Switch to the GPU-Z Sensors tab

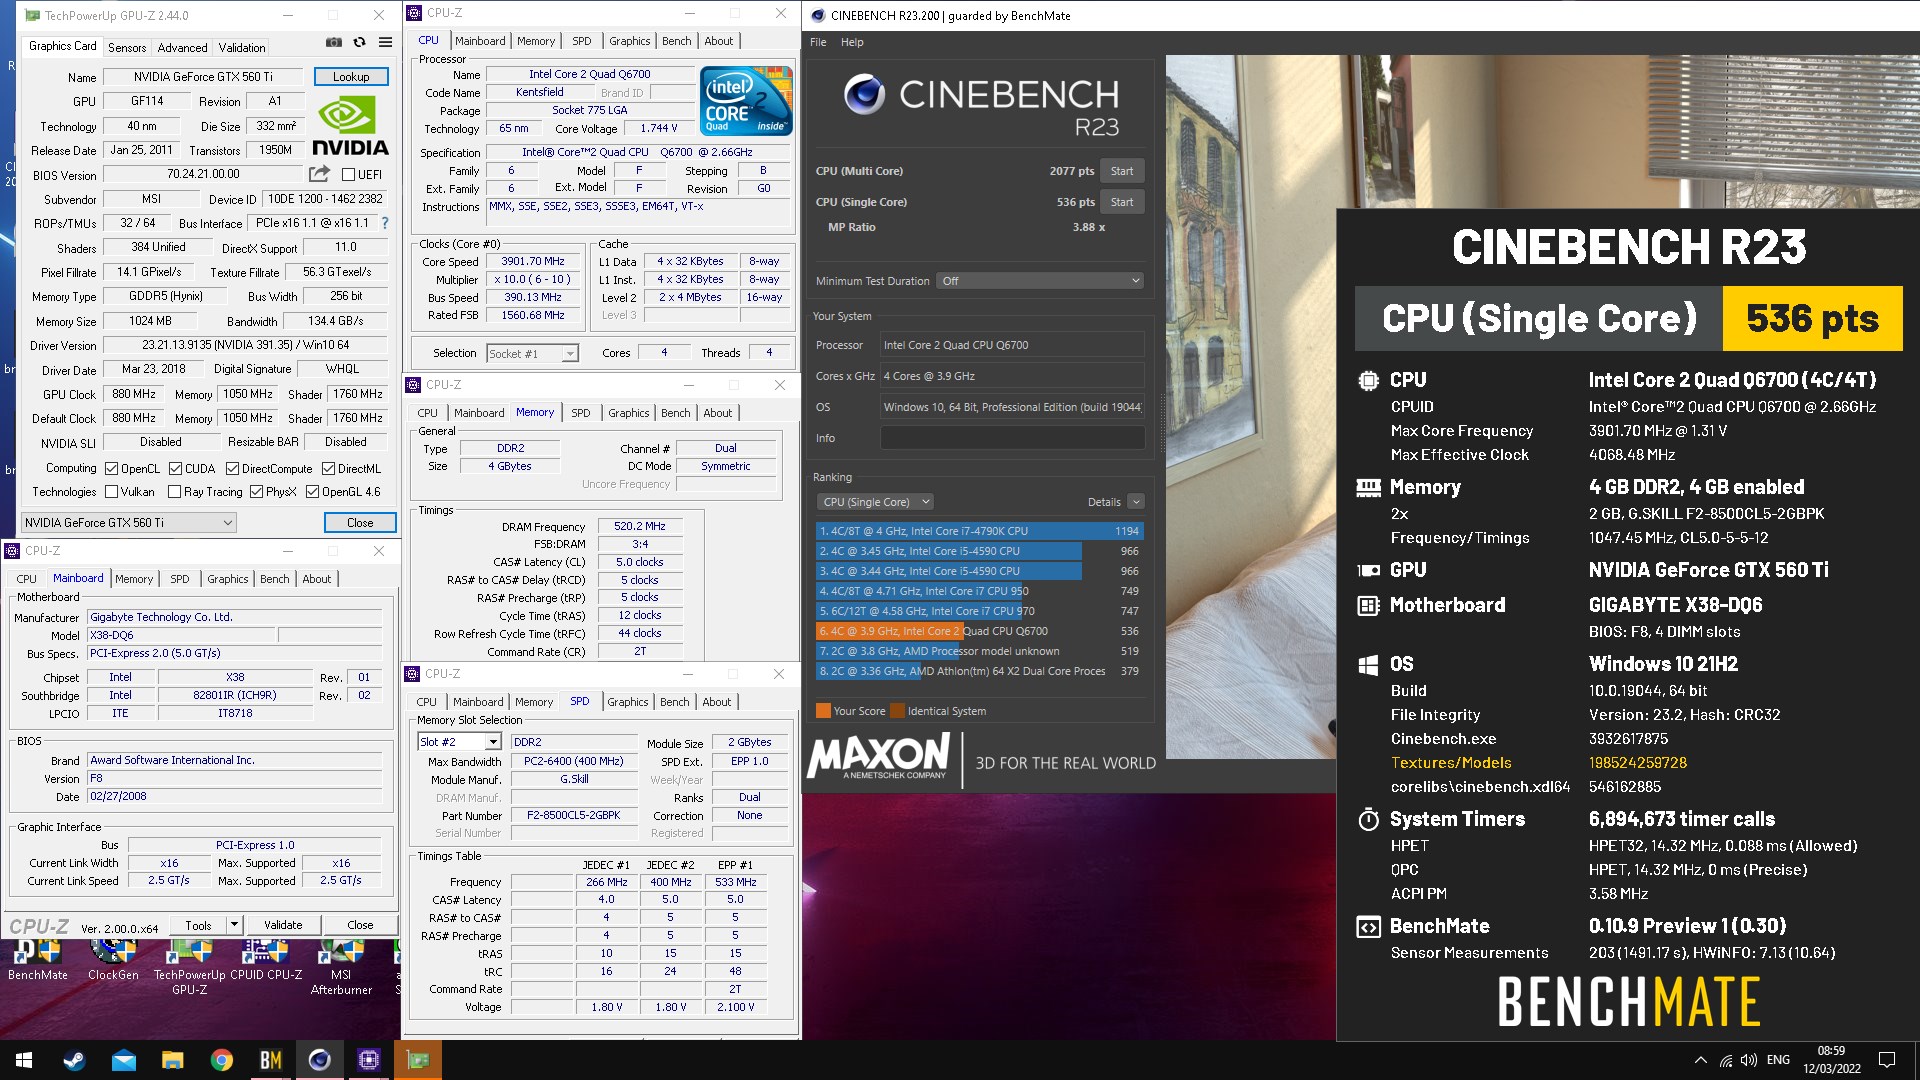127,47
